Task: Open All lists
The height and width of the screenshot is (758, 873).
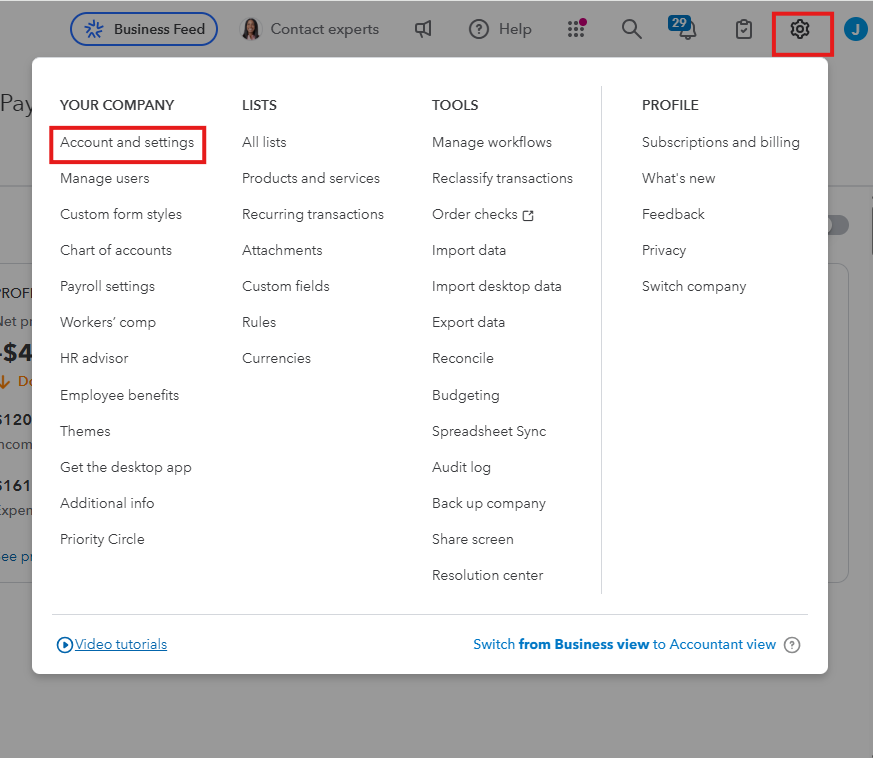Action: [x=264, y=143]
